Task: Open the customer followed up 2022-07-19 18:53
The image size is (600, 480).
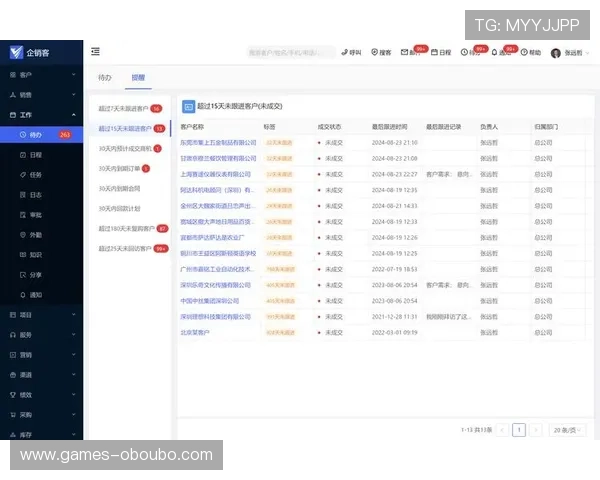Action: tap(217, 269)
